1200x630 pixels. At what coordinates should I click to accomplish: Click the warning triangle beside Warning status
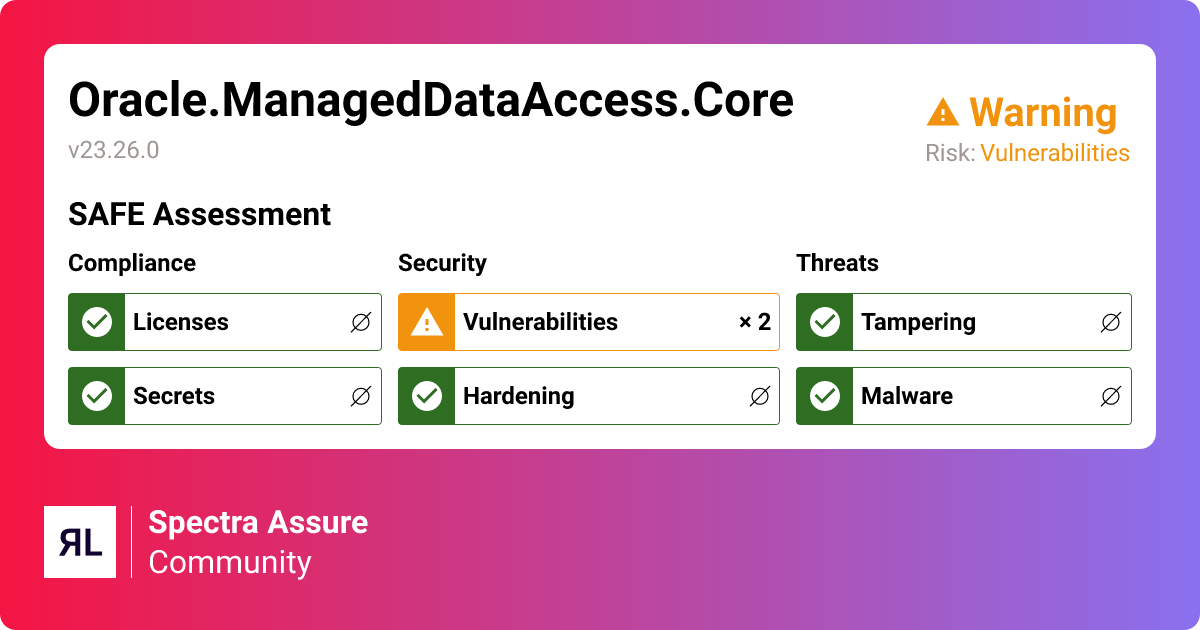943,112
